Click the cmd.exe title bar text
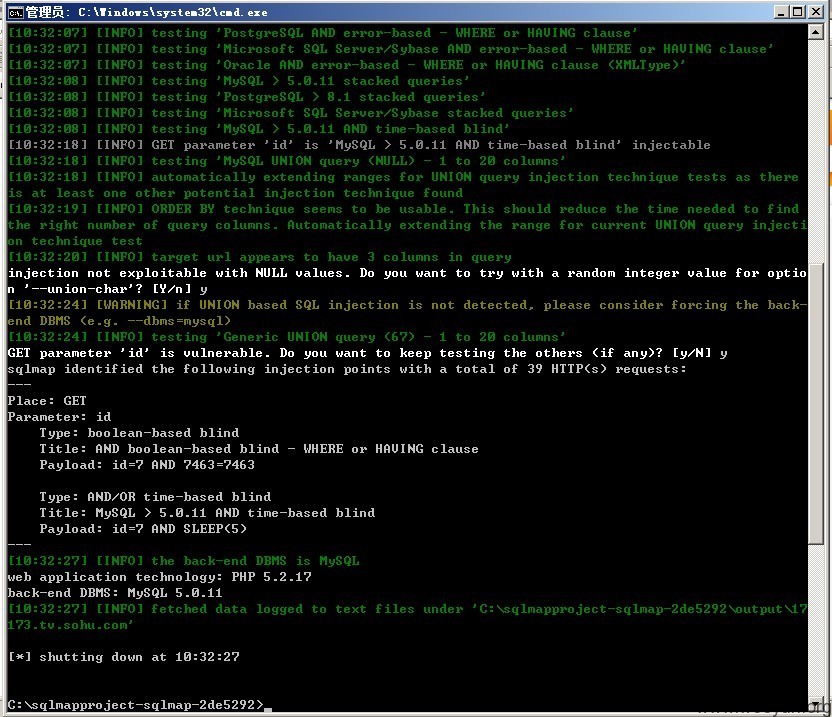The width and height of the screenshot is (832, 717). 146,12
